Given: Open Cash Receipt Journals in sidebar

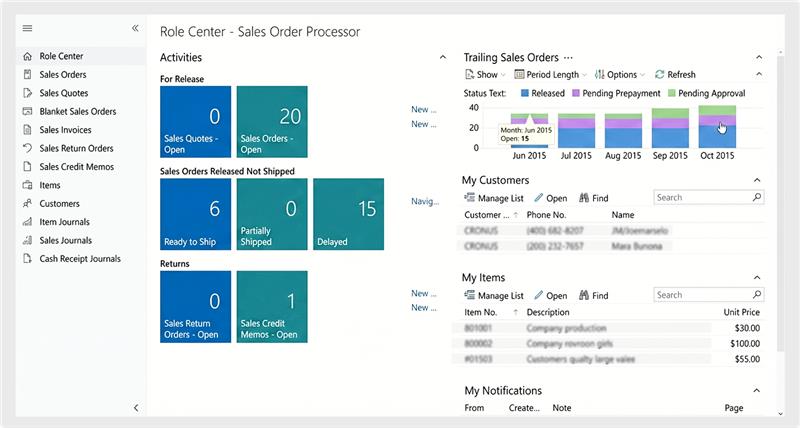Looking at the screenshot, I should coord(80,259).
